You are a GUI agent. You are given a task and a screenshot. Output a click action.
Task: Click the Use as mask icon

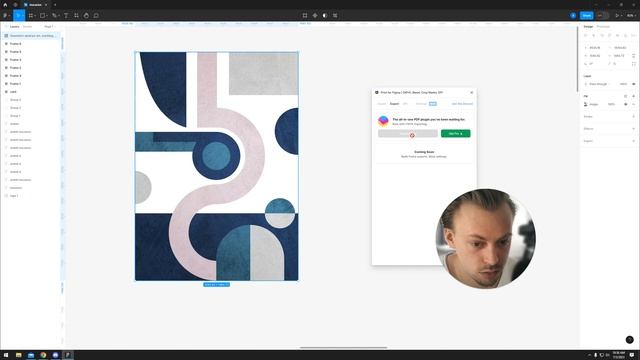(325, 16)
